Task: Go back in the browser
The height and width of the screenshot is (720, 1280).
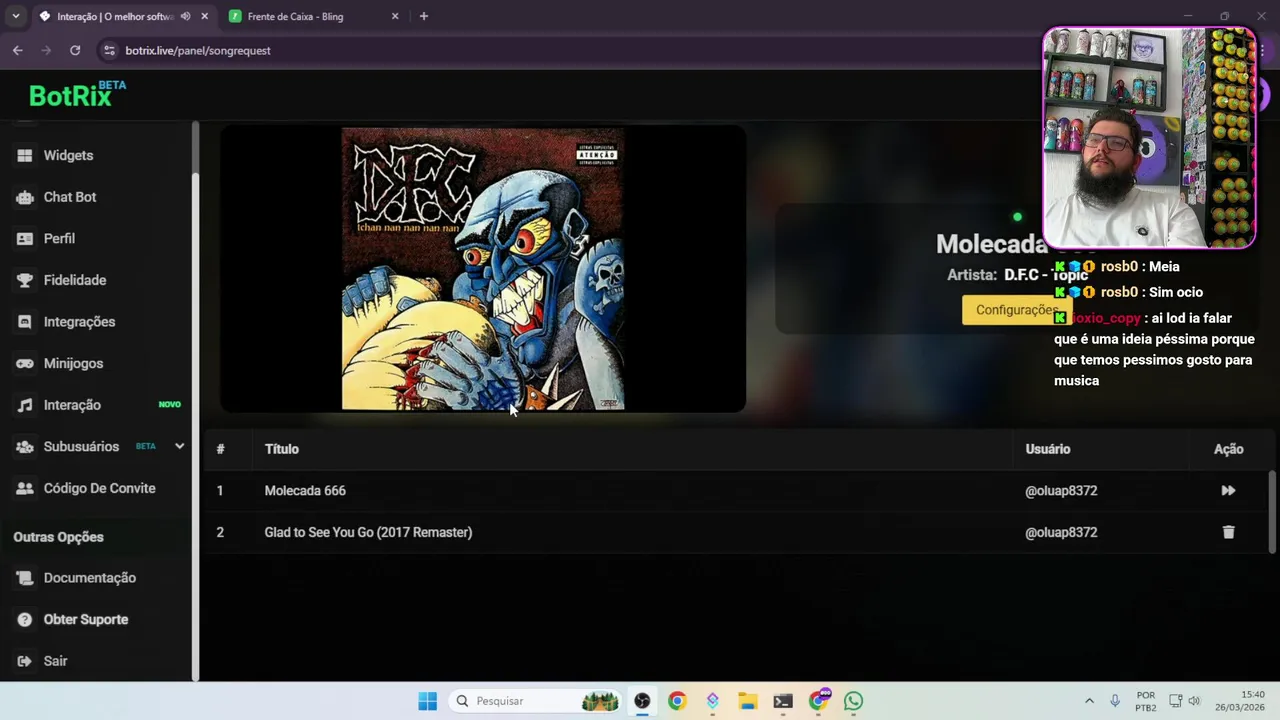Action: click(18, 50)
